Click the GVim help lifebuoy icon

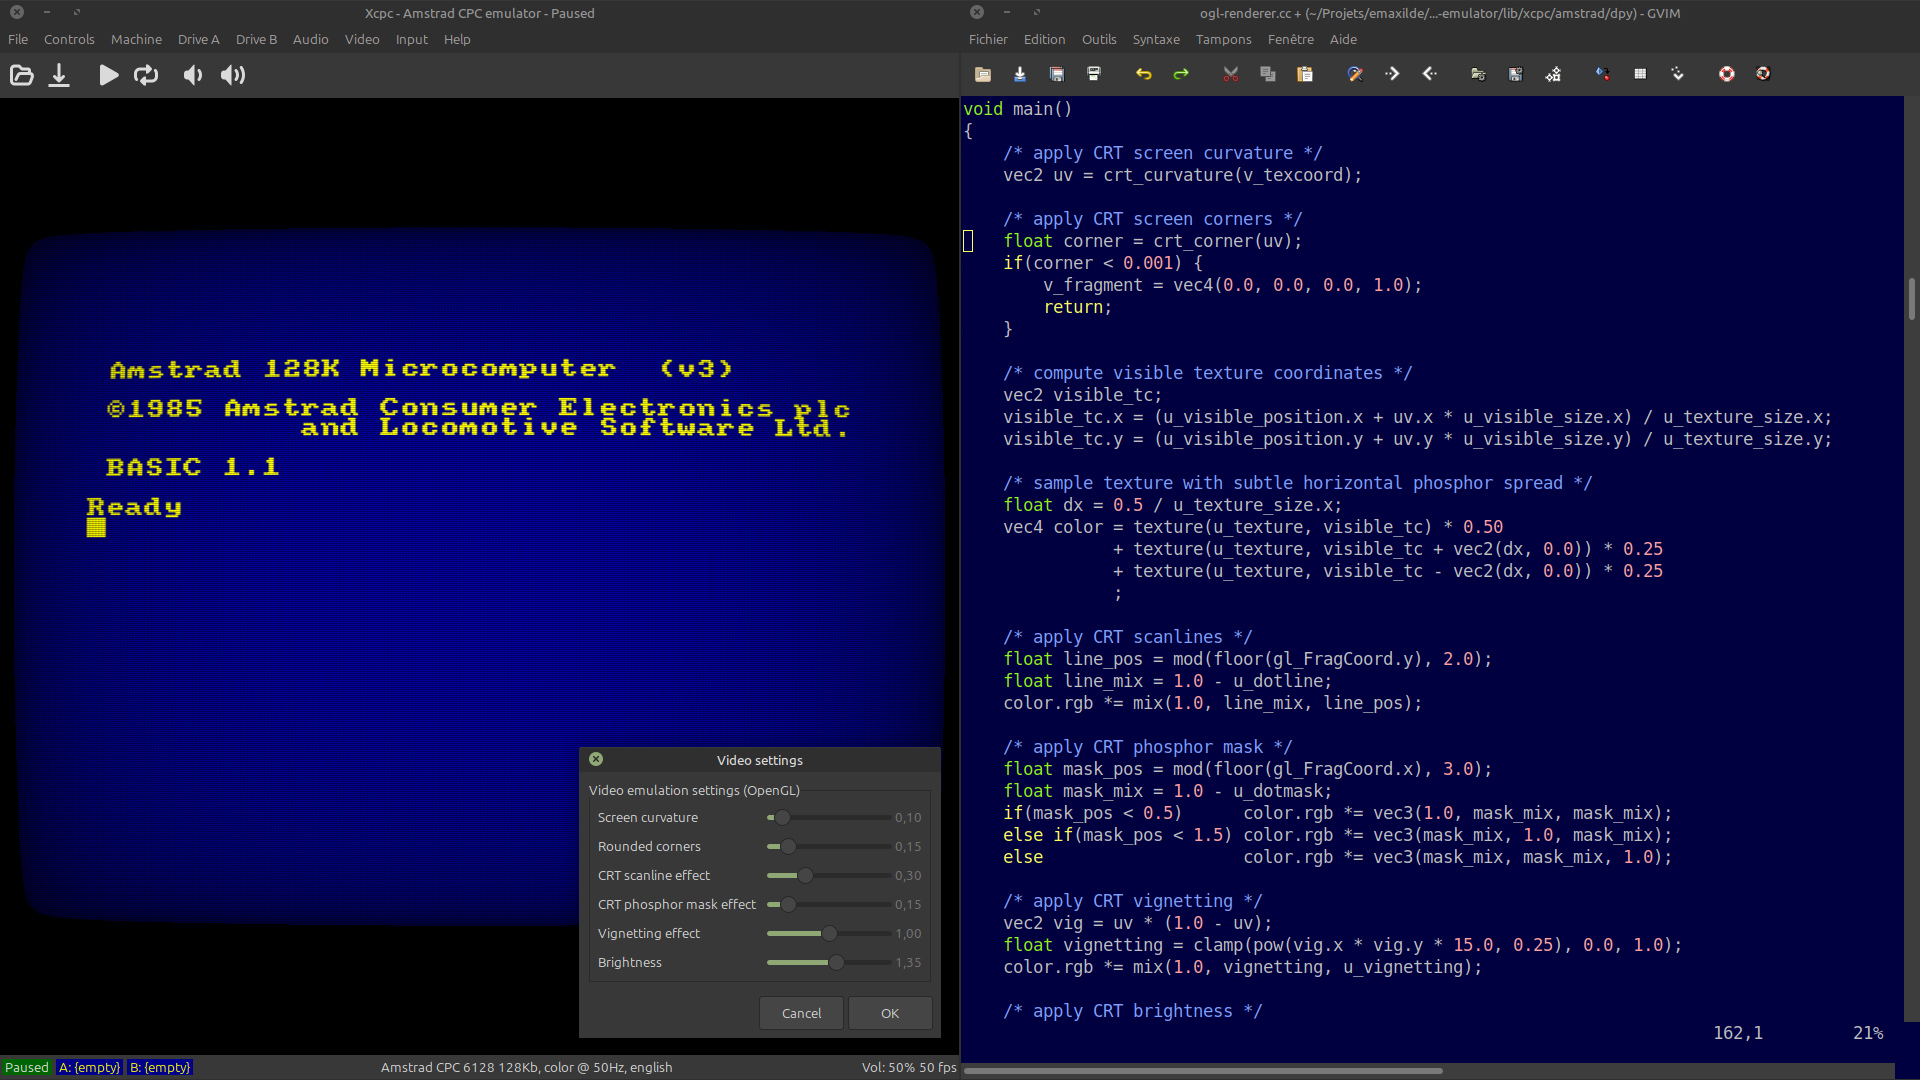coord(1726,74)
